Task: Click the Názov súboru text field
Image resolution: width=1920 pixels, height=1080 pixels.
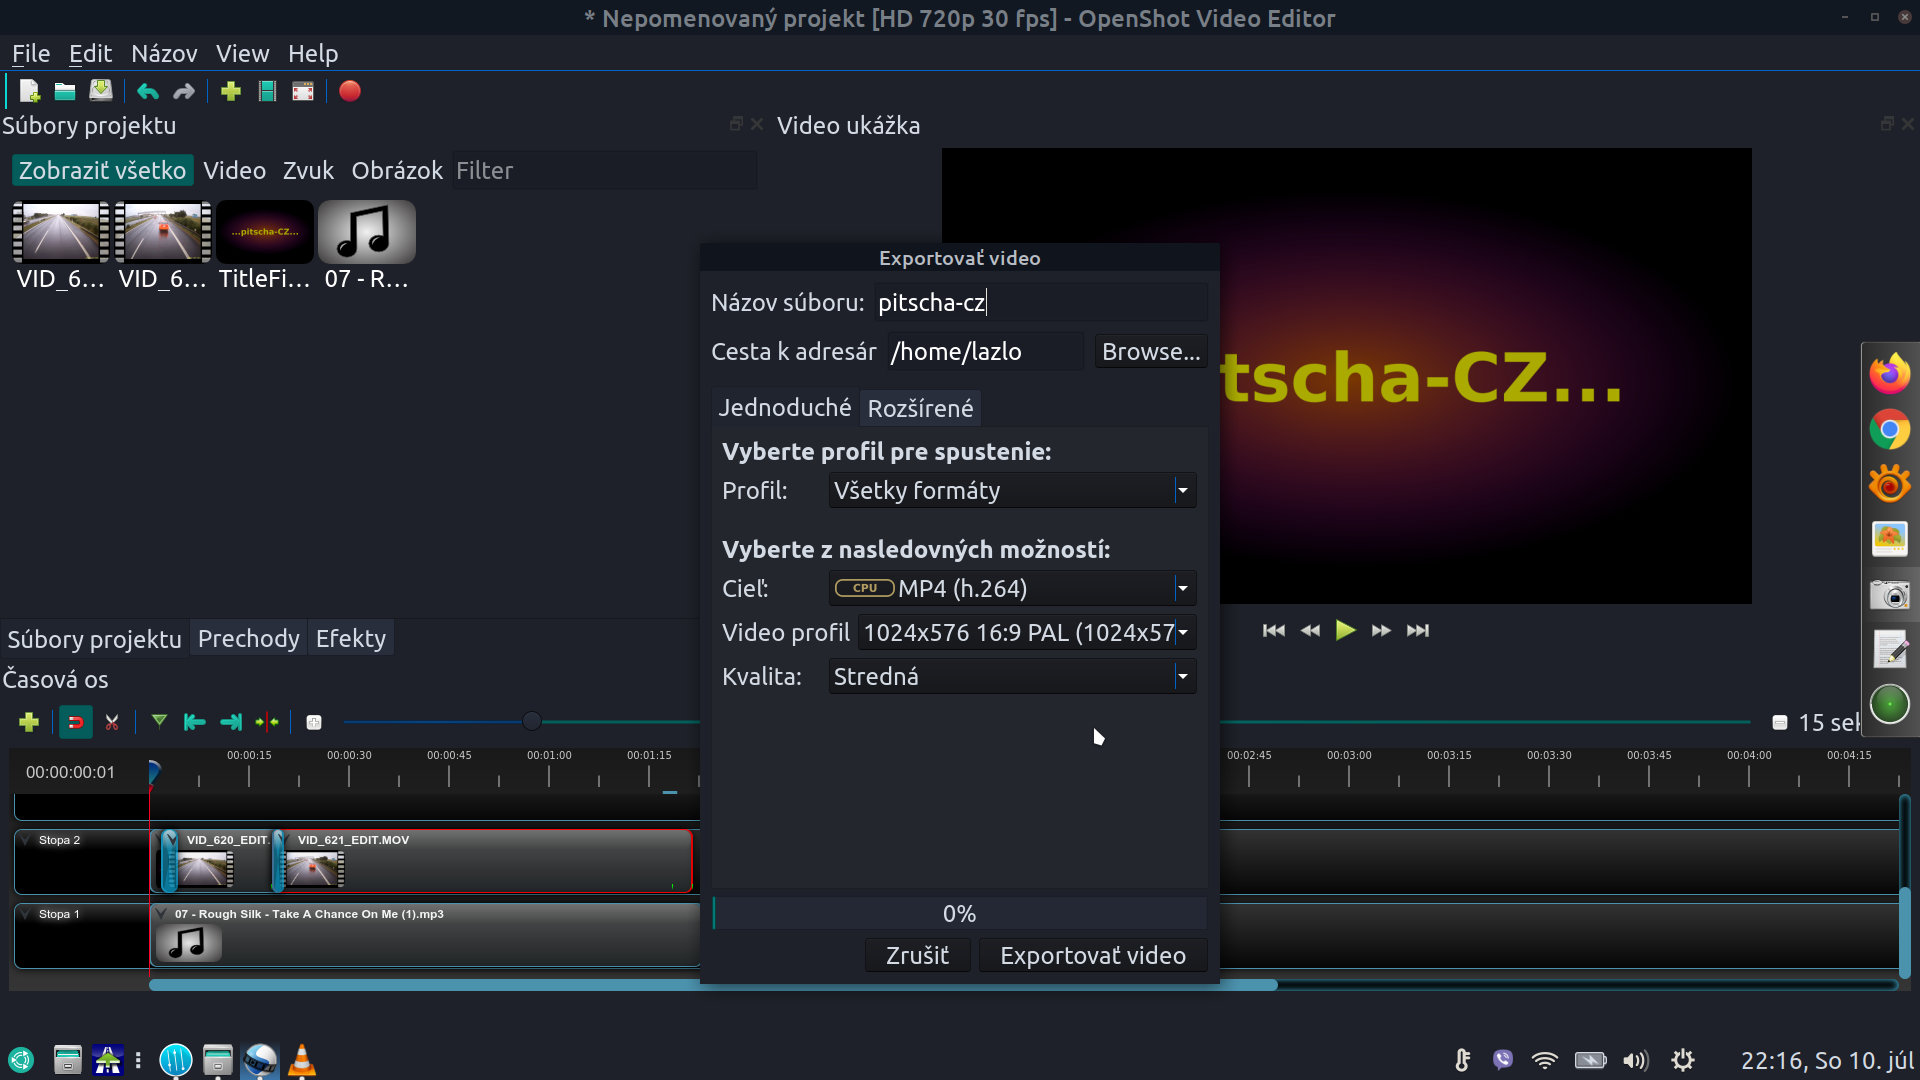Action: pyautogui.click(x=1040, y=303)
